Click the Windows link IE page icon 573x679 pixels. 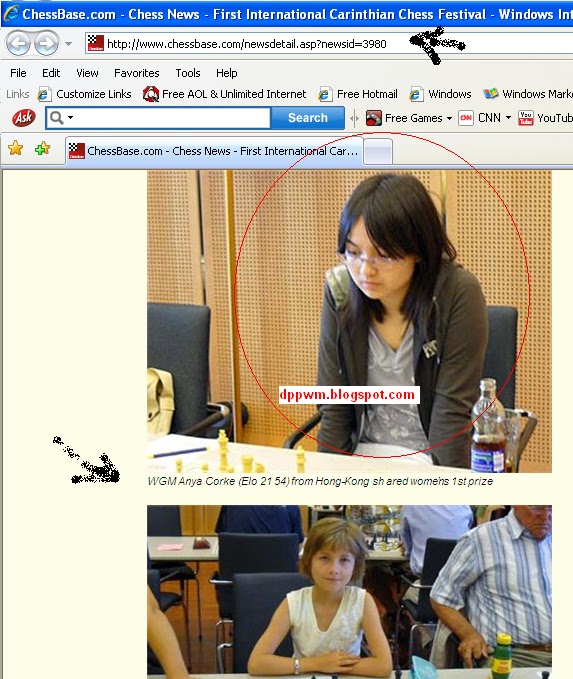pyautogui.click(x=416, y=94)
